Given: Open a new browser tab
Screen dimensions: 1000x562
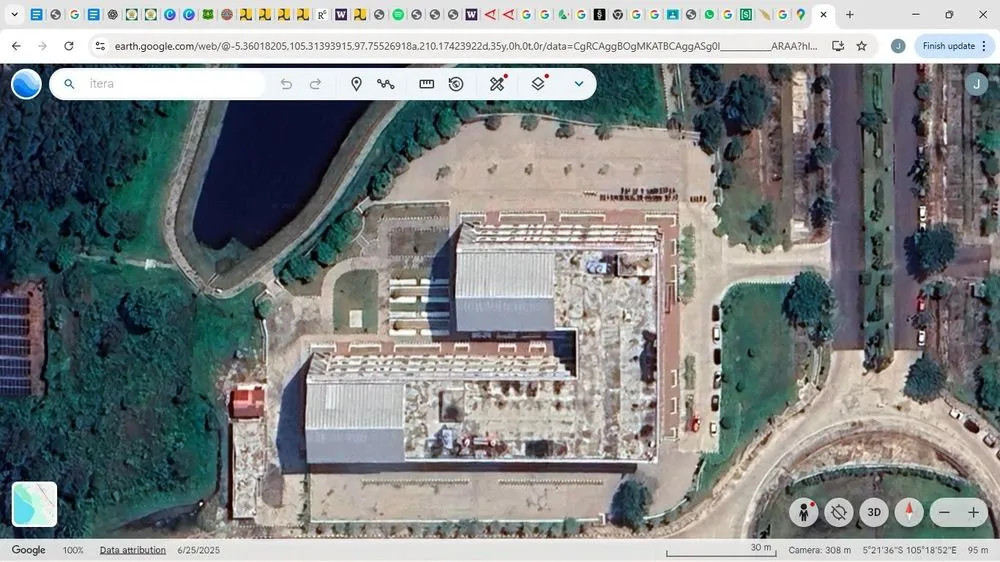Looking at the screenshot, I should 850,15.
